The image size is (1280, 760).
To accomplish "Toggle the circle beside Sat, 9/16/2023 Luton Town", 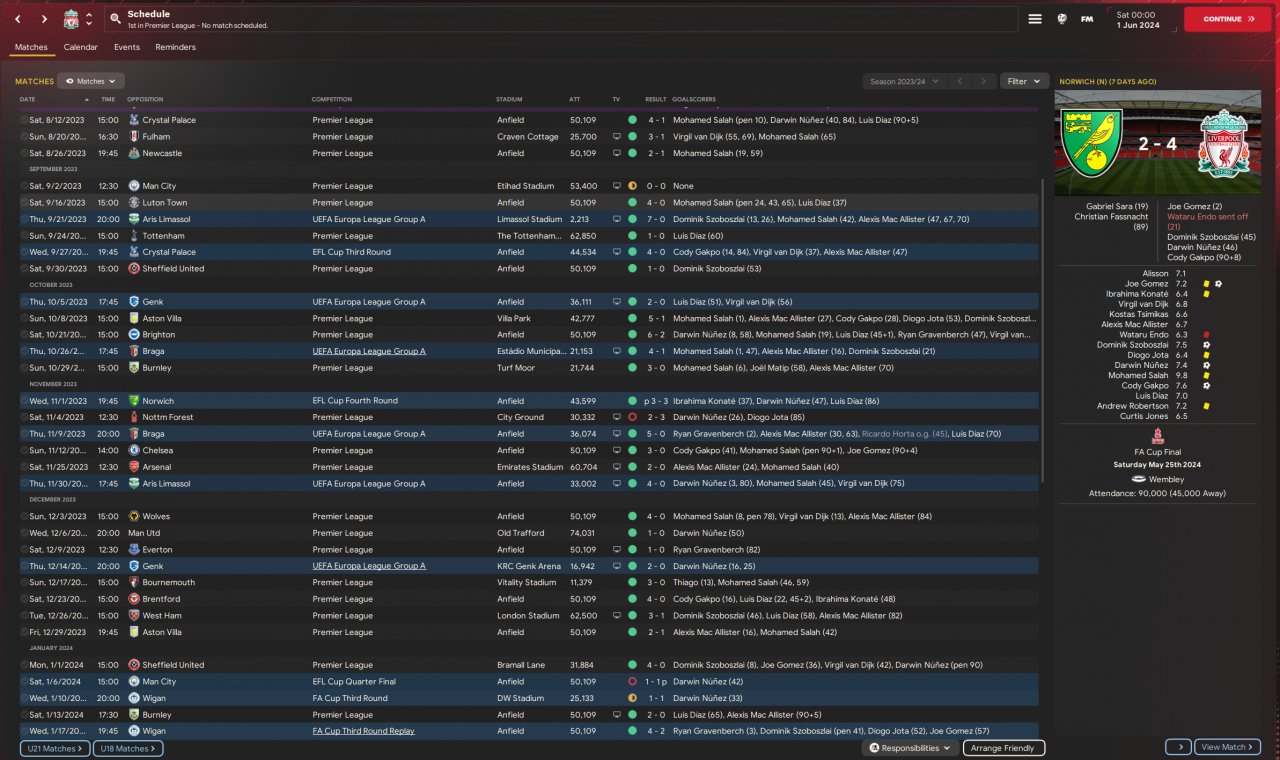I will tap(24, 203).
